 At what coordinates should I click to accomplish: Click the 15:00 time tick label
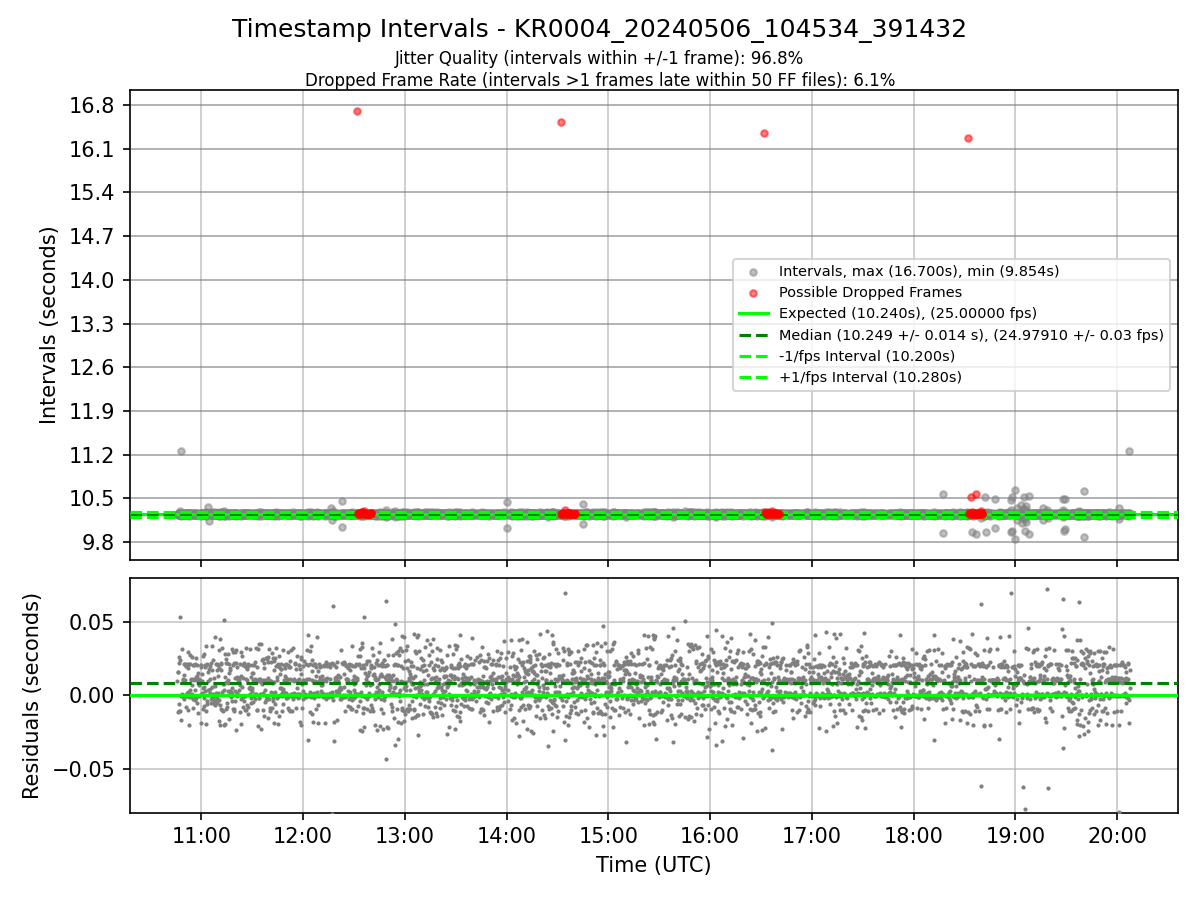point(608,835)
